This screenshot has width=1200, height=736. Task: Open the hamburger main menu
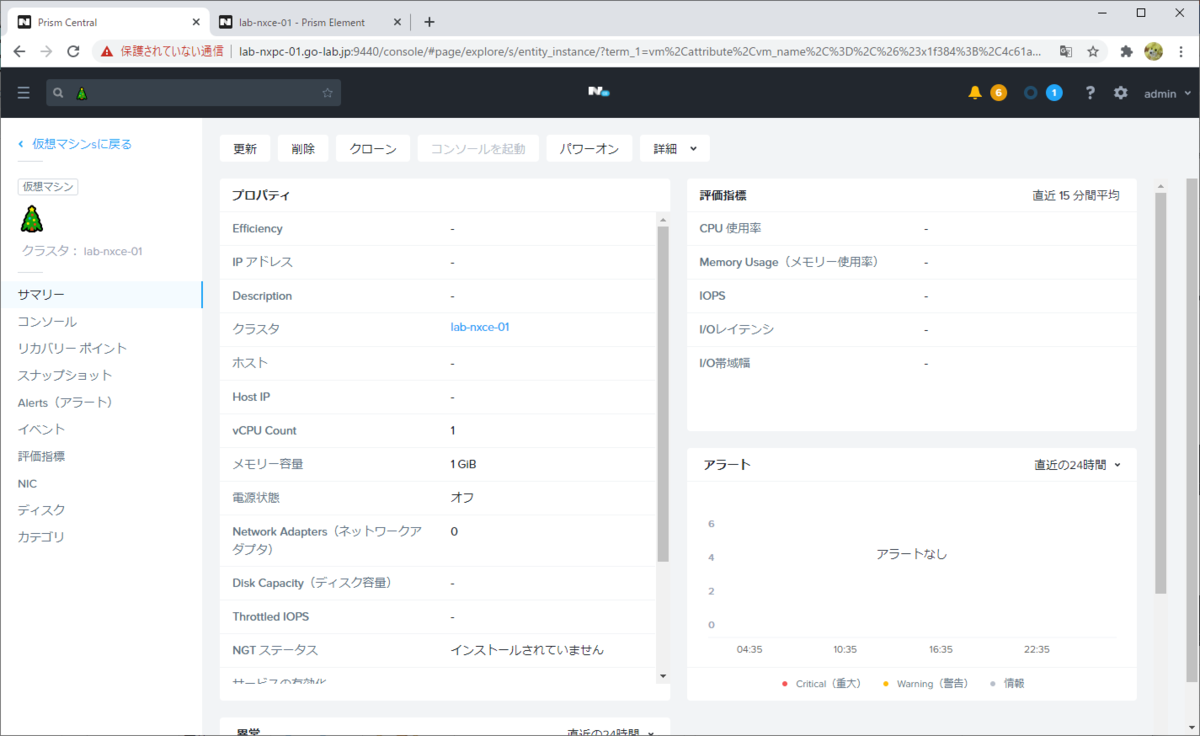pyautogui.click(x=24, y=93)
